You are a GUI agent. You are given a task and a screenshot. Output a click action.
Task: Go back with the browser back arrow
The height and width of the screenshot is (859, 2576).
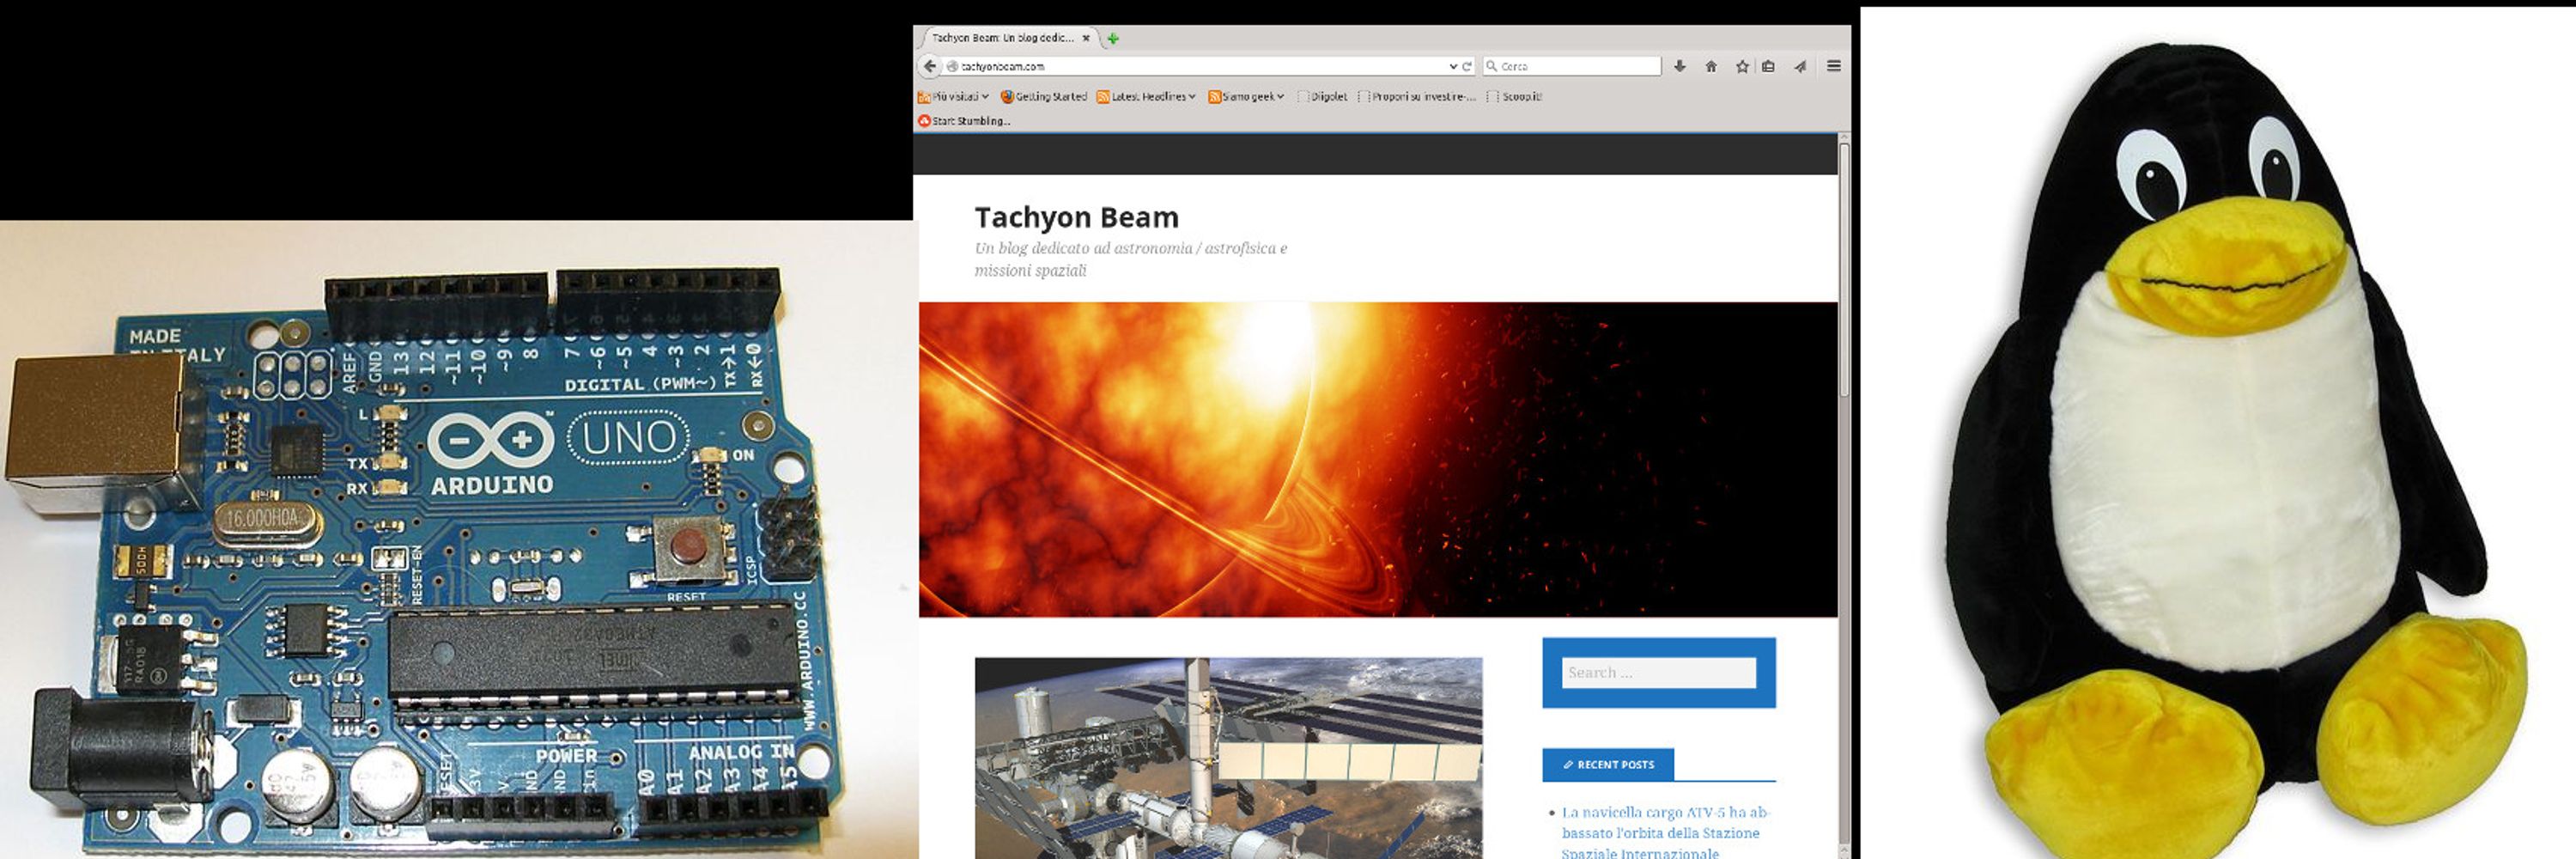(x=930, y=66)
